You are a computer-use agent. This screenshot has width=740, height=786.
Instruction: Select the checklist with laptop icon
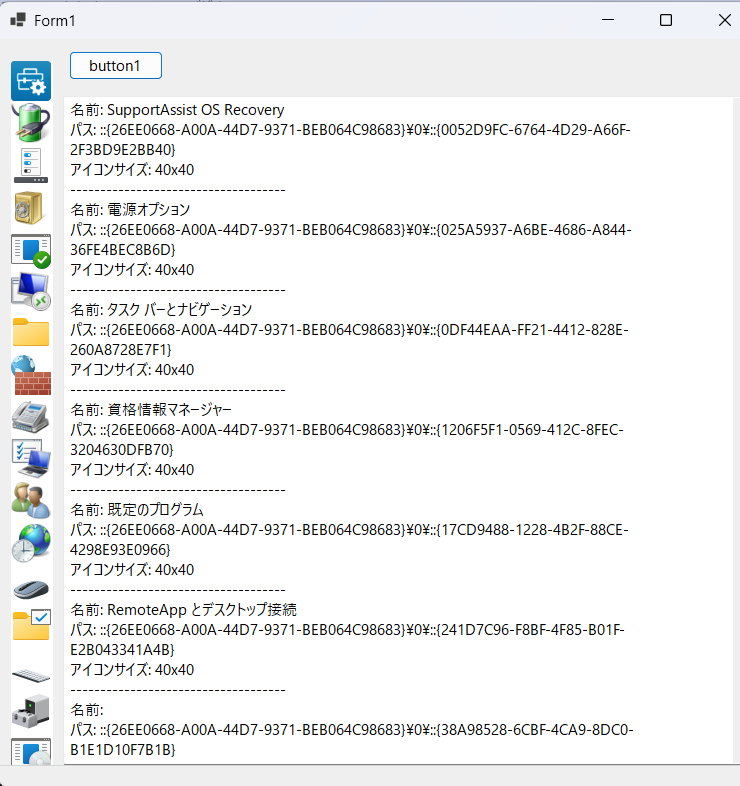(31, 457)
